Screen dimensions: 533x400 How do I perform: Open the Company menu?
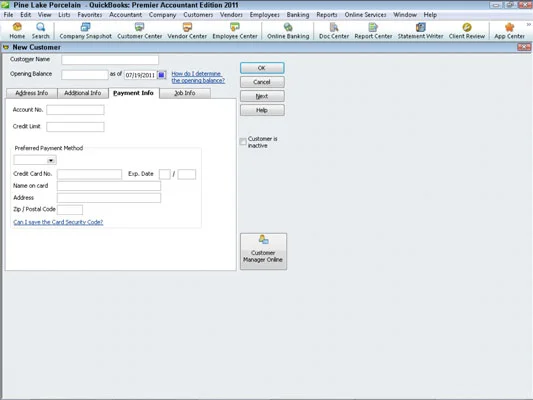pos(162,15)
